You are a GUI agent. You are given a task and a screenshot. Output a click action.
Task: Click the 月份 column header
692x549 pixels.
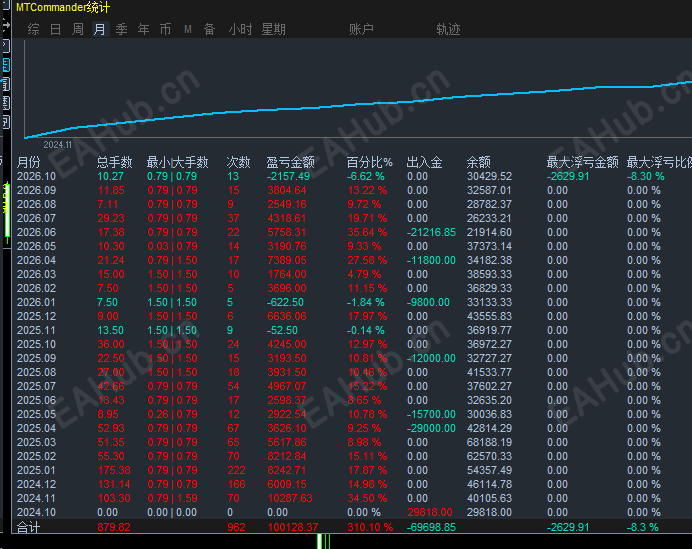point(28,162)
